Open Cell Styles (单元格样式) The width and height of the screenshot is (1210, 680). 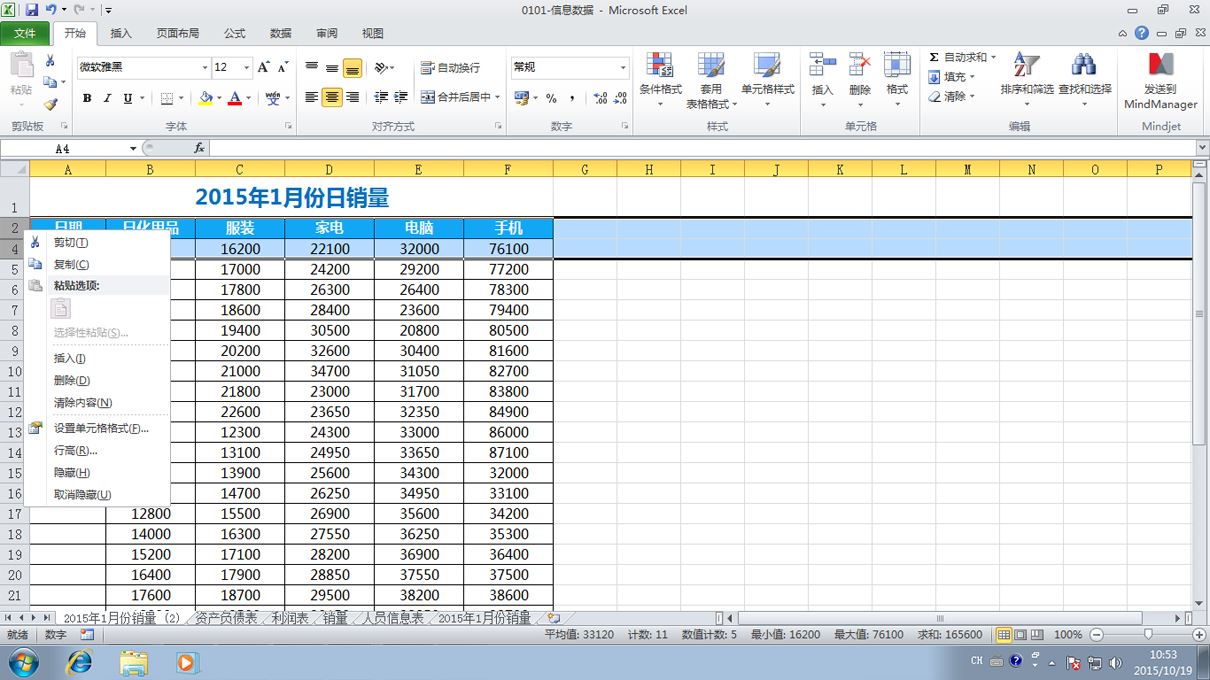[767, 80]
